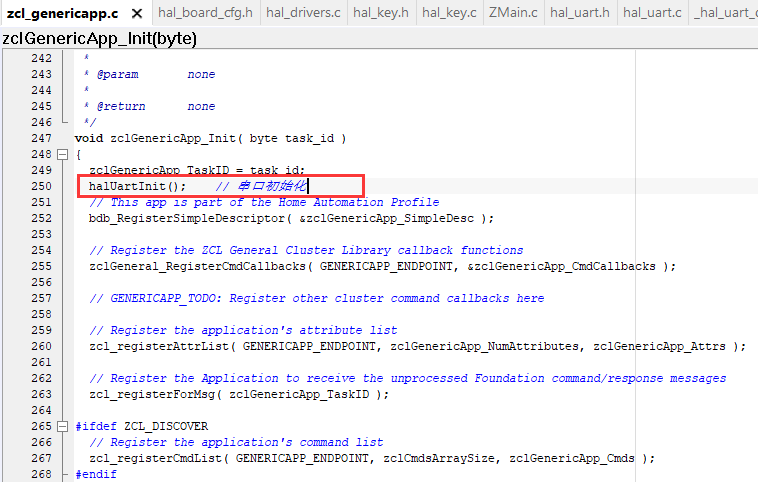
Task: Click the application's attribute list comment
Action: click(x=243, y=330)
